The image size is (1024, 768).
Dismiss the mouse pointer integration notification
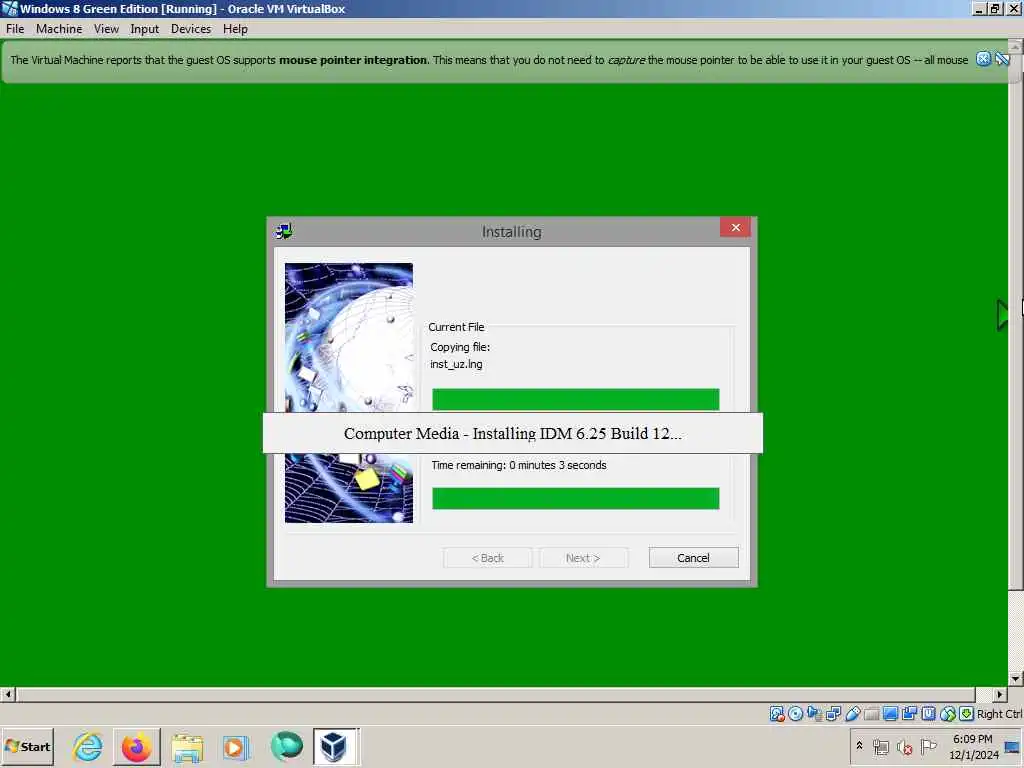tap(984, 59)
